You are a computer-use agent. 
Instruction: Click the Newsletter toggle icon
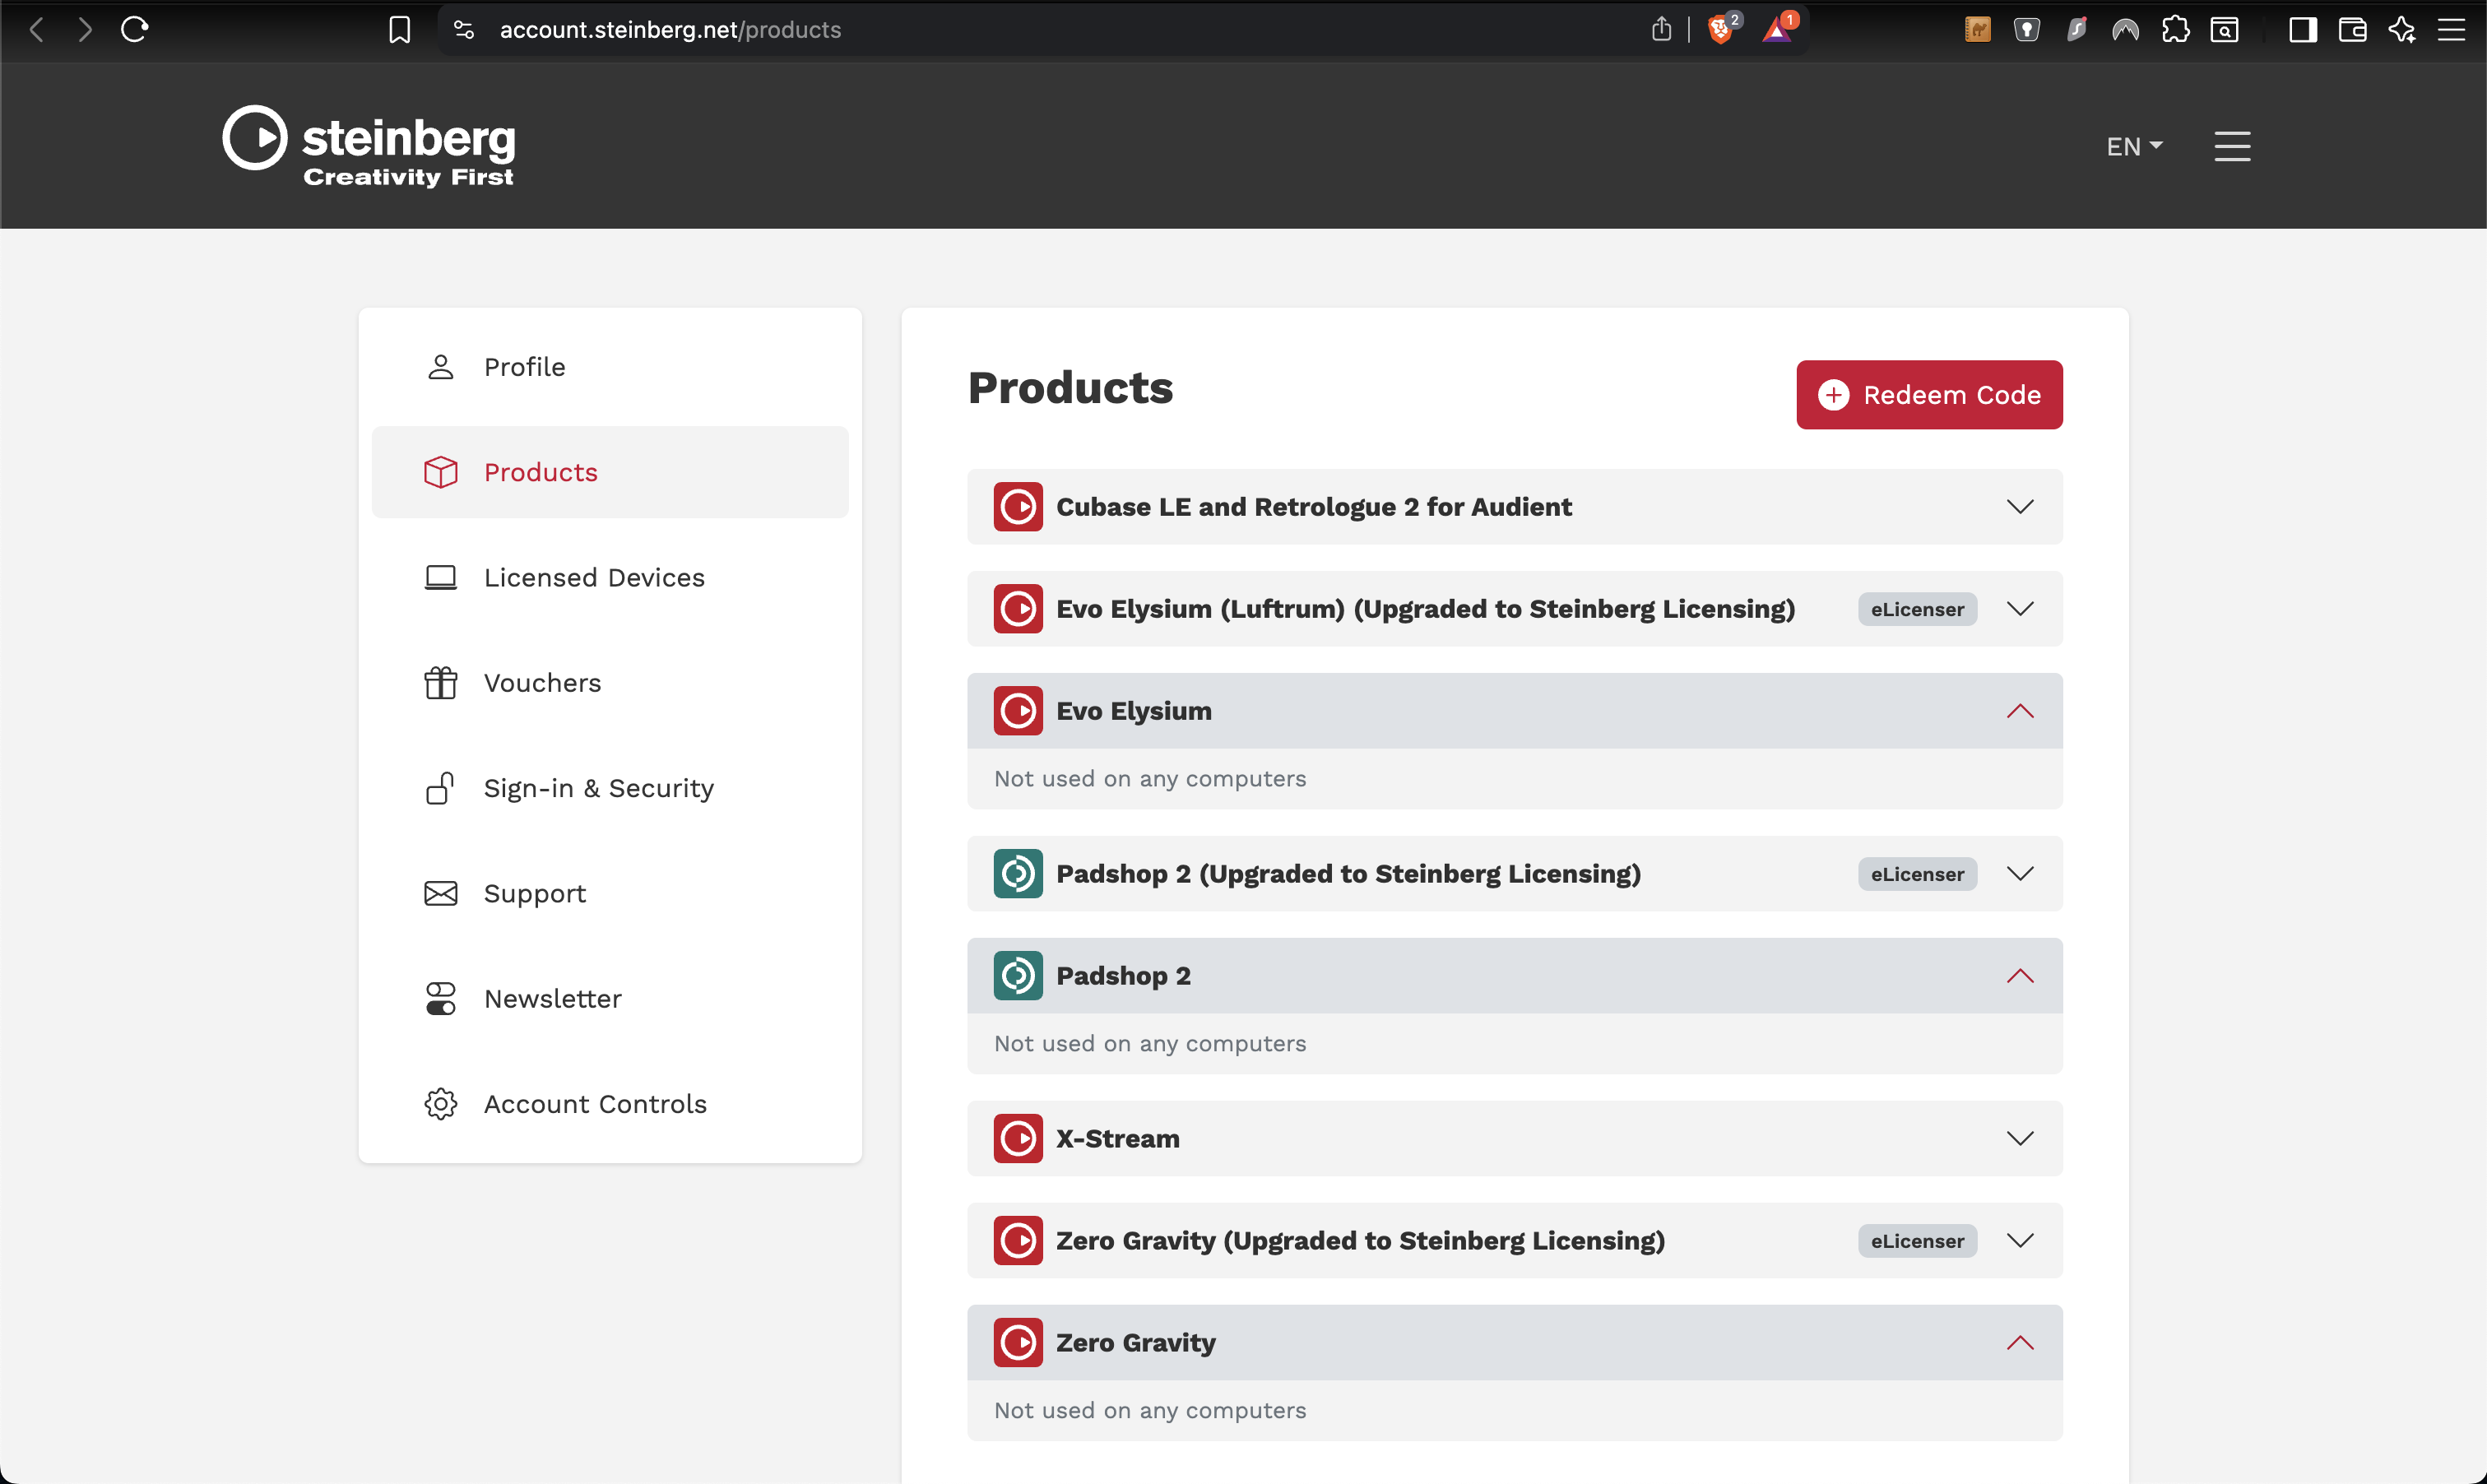(x=441, y=999)
